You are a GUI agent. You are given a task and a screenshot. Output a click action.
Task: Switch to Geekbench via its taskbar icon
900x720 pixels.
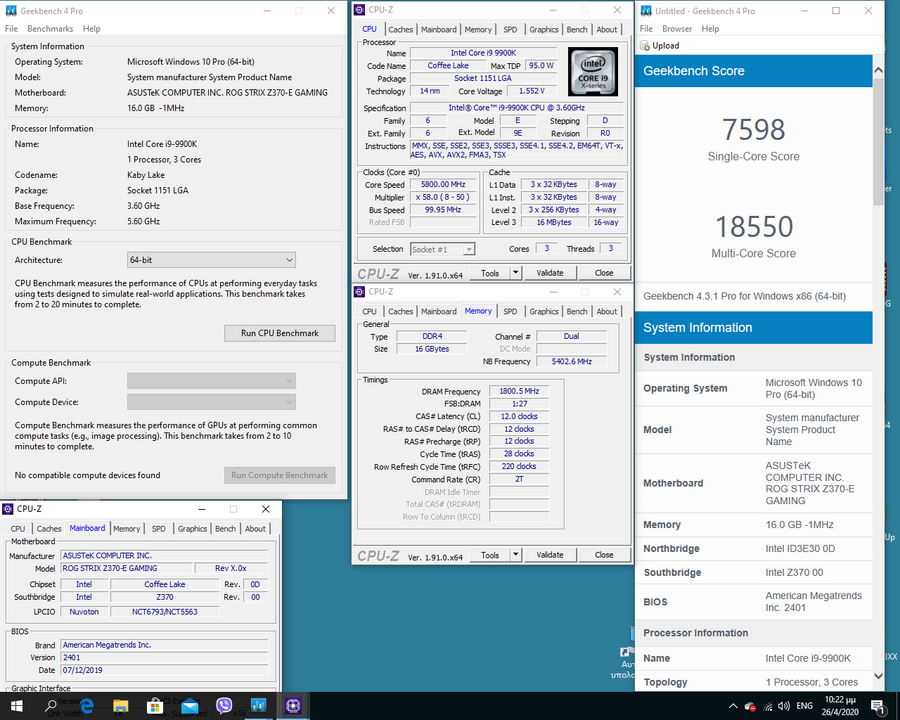(258, 706)
